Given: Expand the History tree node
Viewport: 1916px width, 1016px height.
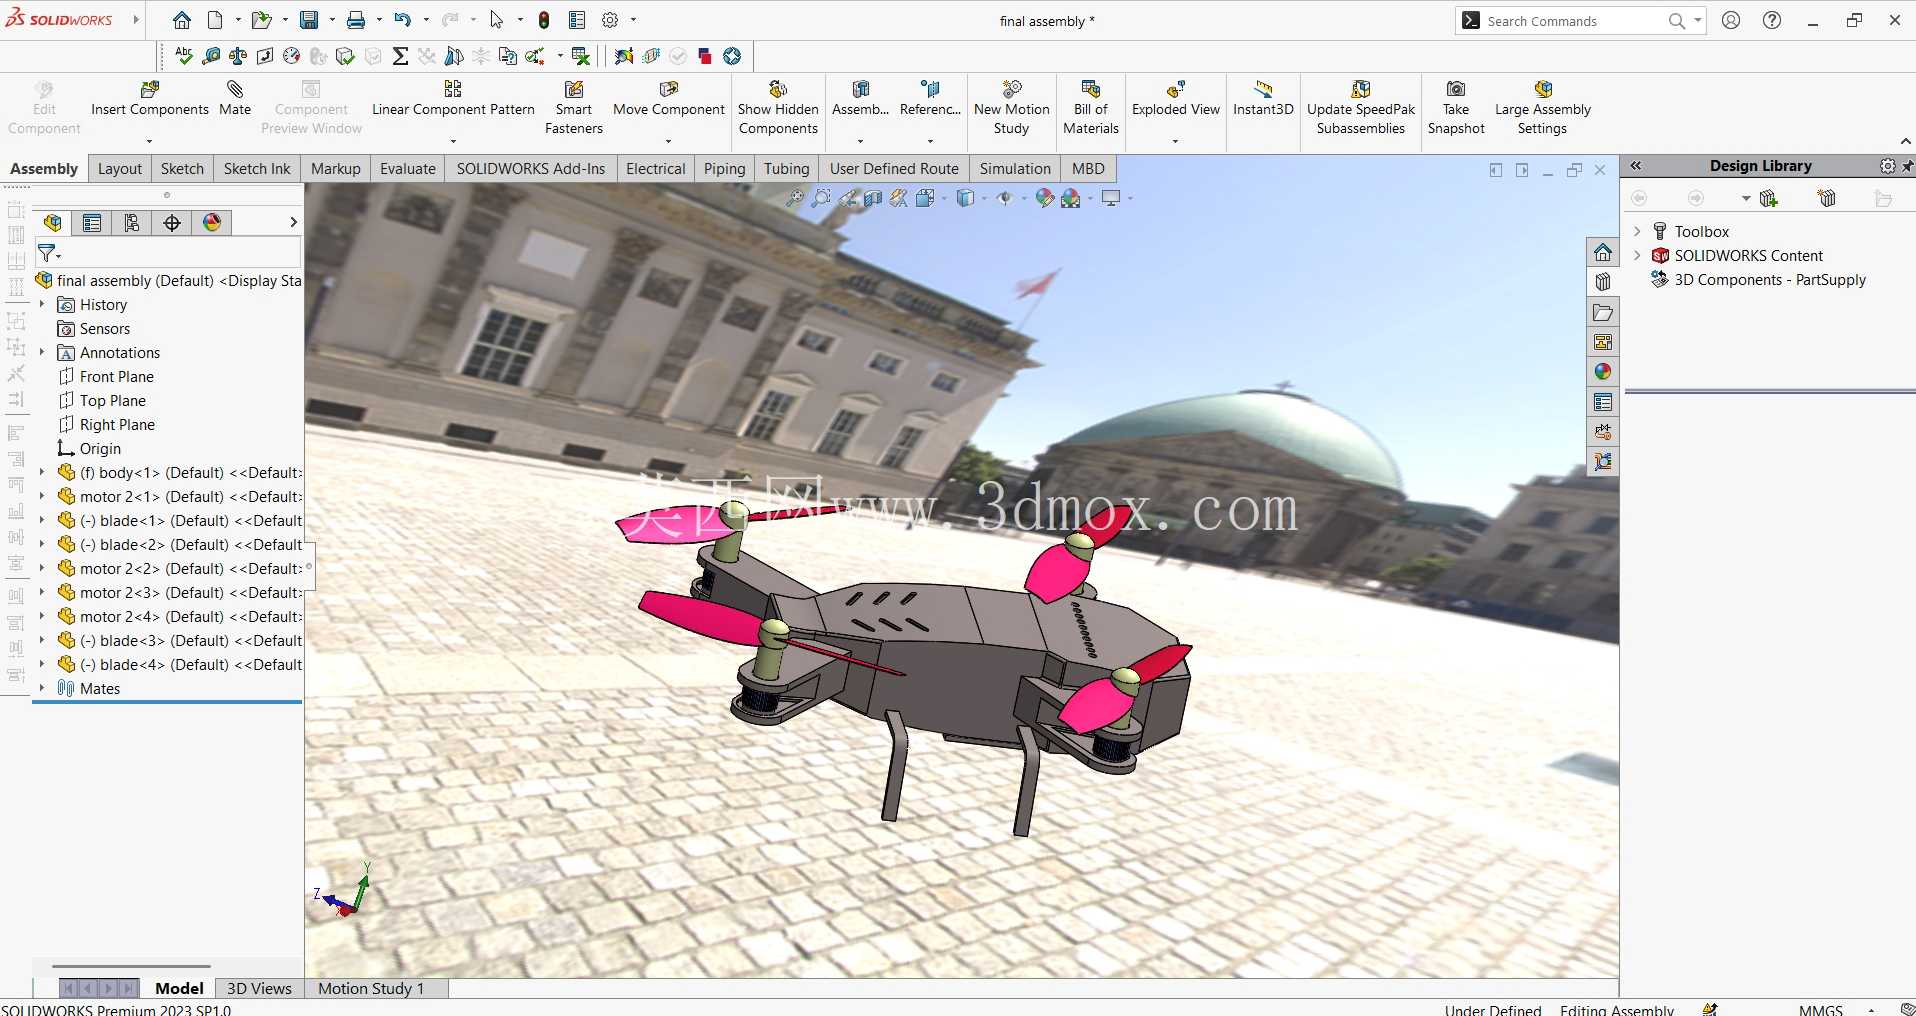Looking at the screenshot, I should click(x=42, y=304).
